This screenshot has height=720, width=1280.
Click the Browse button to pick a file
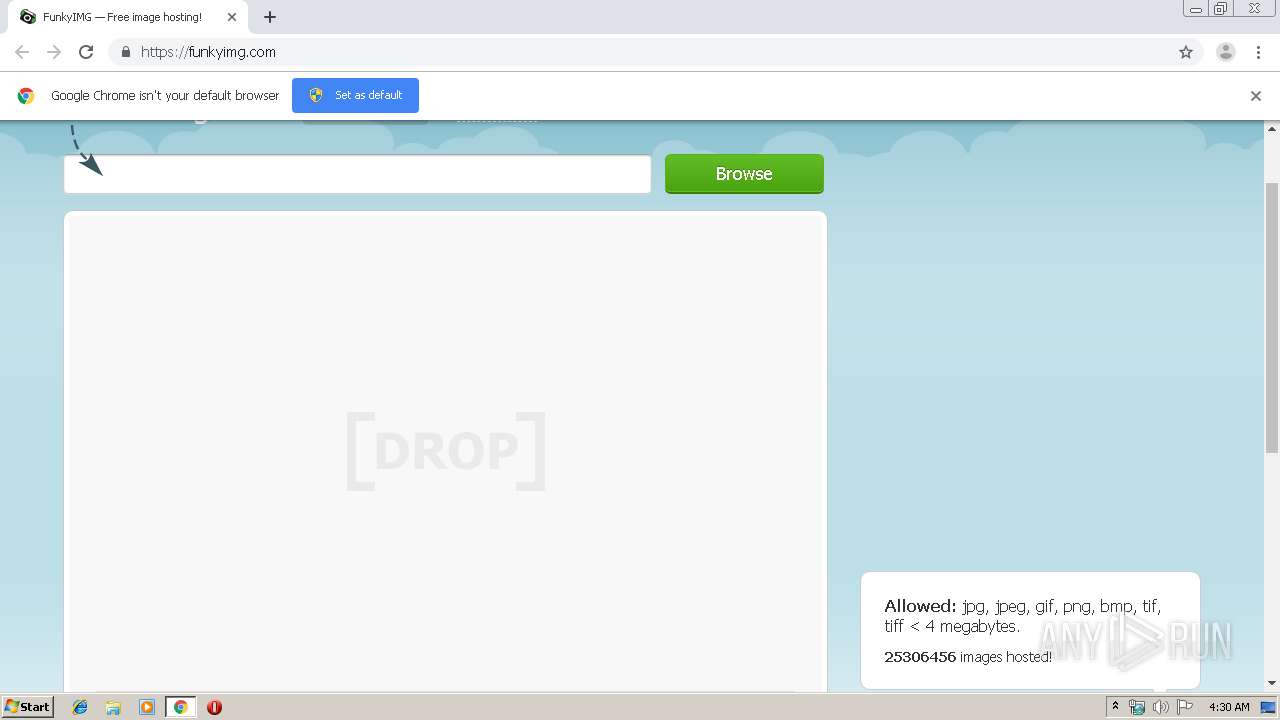(744, 174)
